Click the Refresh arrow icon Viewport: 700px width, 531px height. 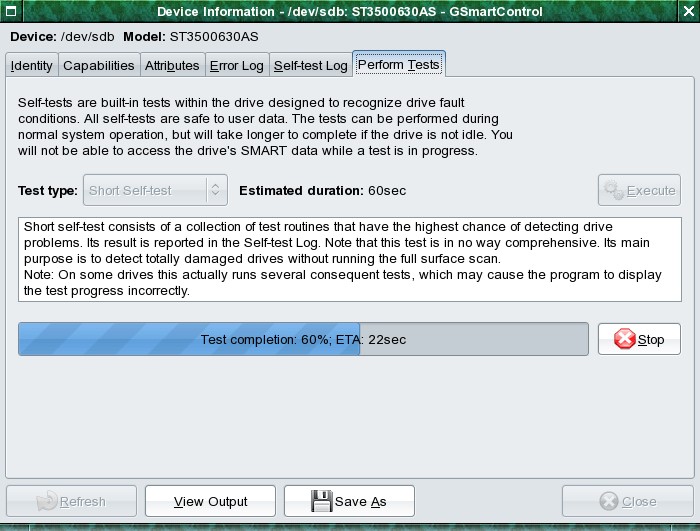click(x=46, y=501)
